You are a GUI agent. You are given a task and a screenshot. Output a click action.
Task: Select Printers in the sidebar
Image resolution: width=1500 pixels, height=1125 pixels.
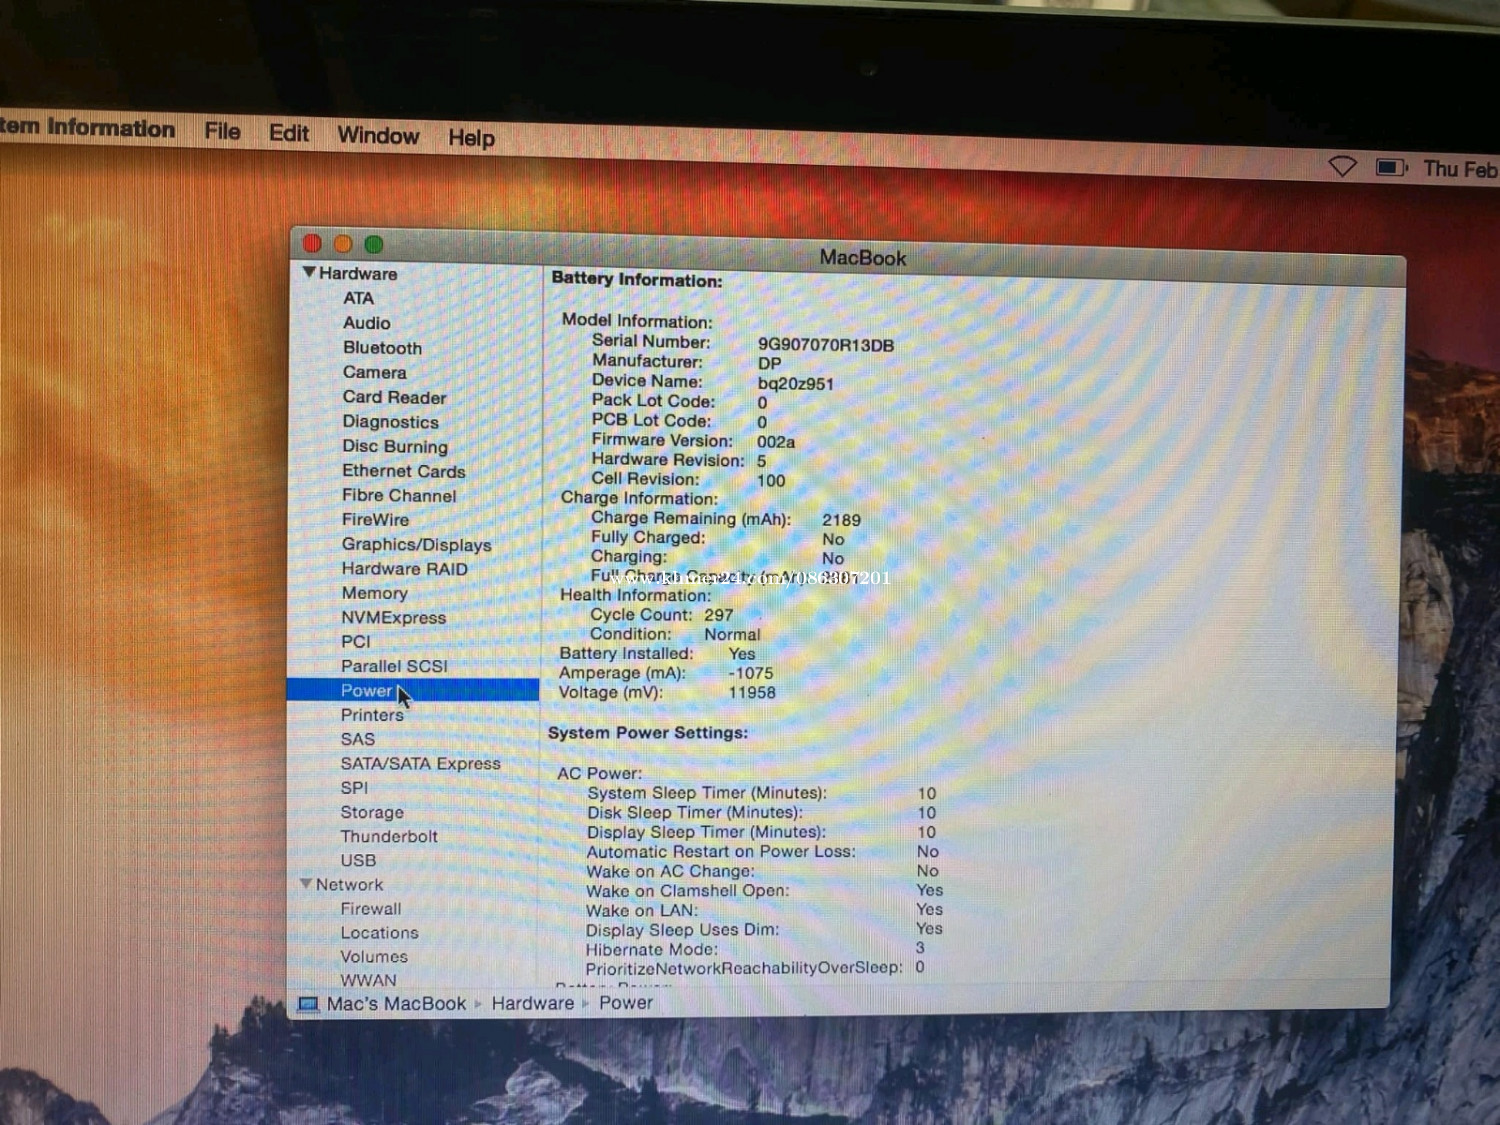point(372,715)
